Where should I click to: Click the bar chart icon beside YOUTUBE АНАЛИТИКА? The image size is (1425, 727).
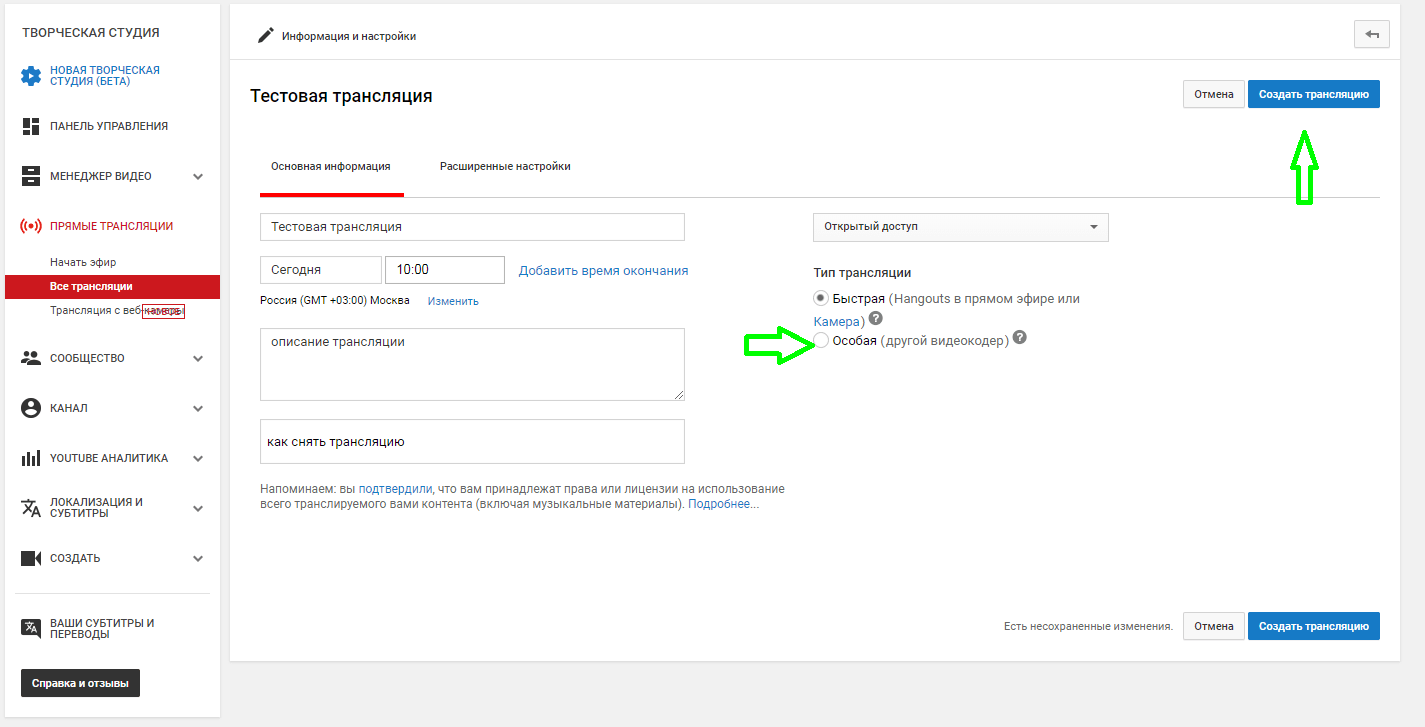tap(31, 458)
